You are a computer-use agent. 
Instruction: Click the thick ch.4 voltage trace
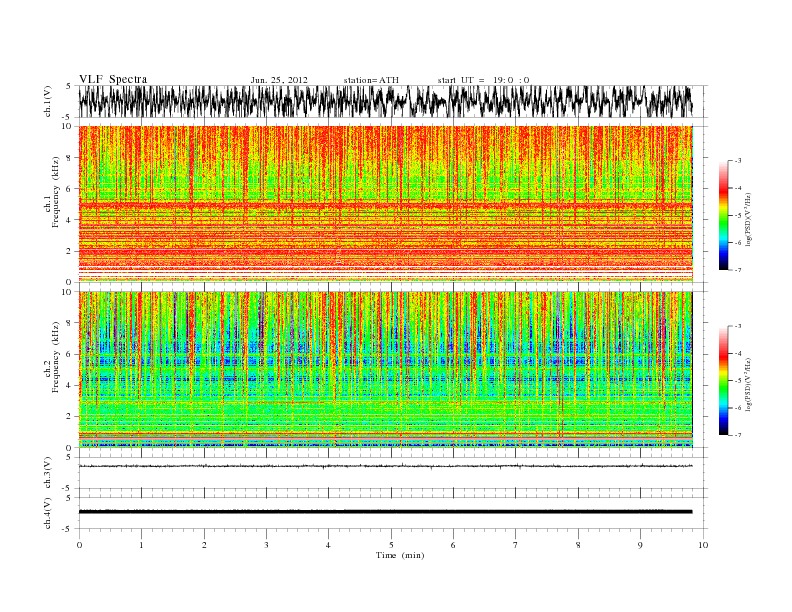(385, 512)
